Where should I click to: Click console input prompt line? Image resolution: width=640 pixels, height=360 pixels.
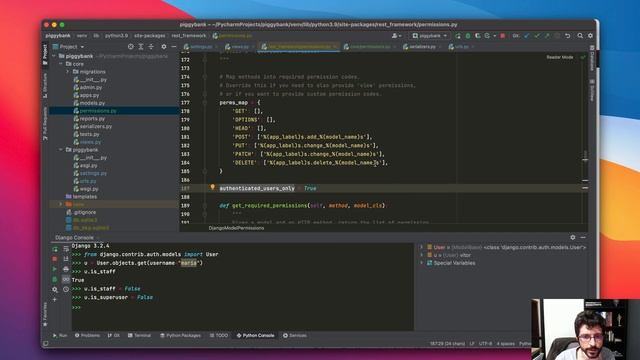(243, 307)
